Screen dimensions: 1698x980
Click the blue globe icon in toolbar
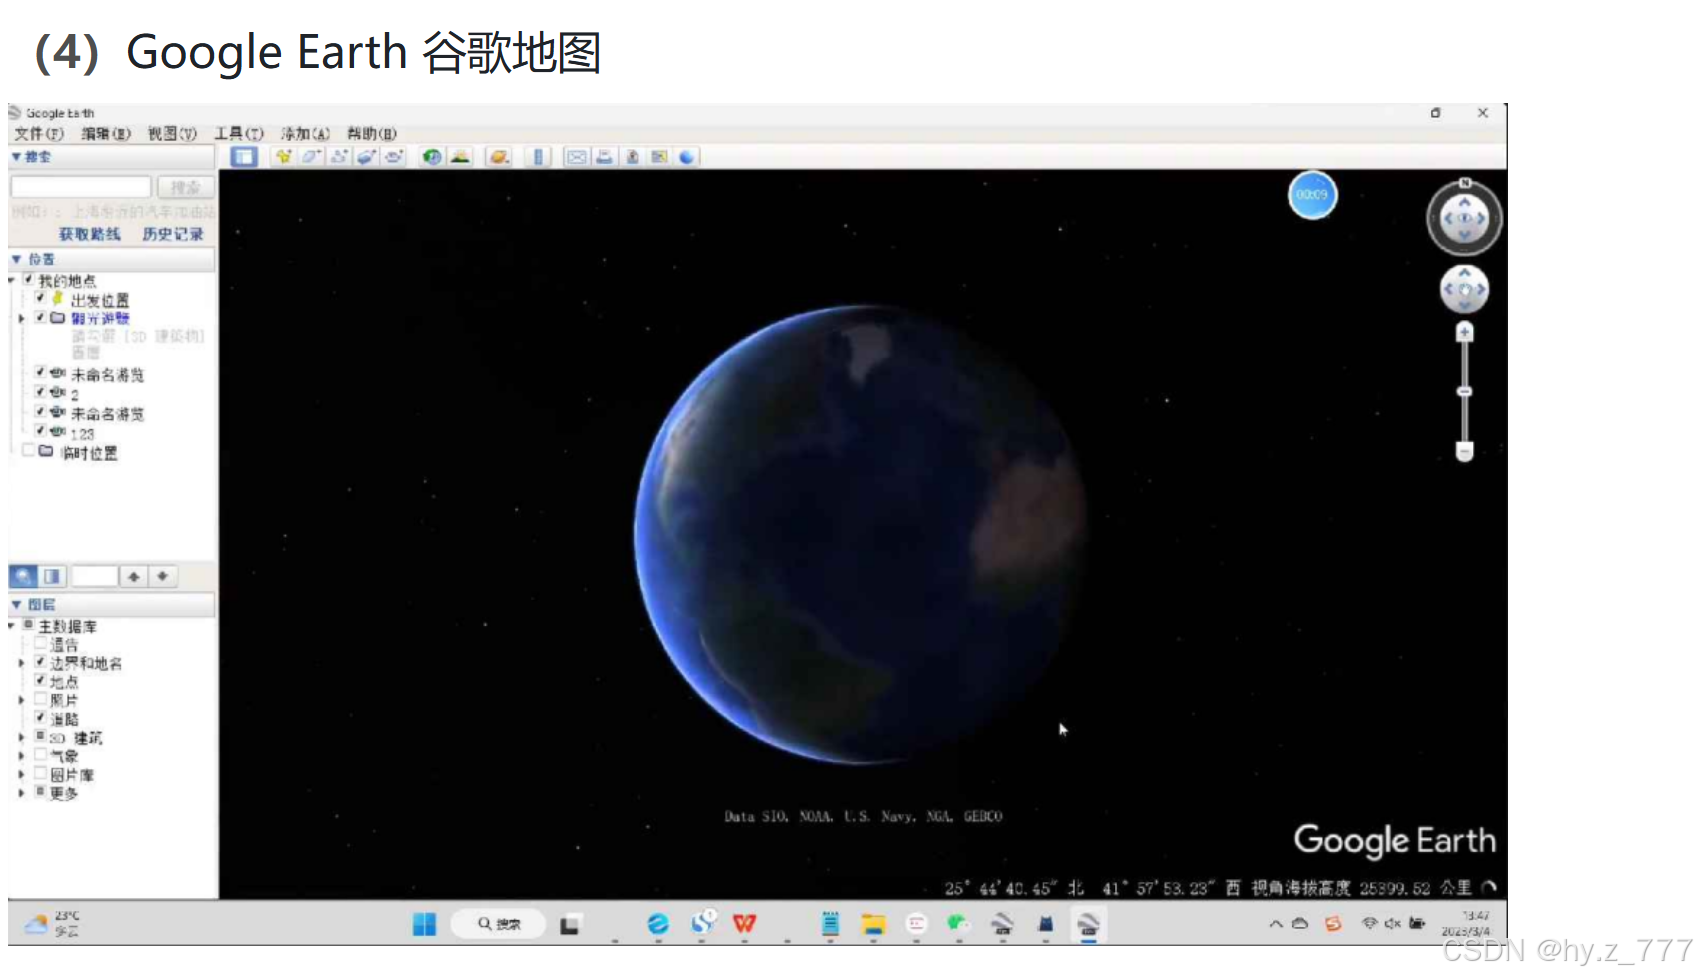tap(687, 157)
